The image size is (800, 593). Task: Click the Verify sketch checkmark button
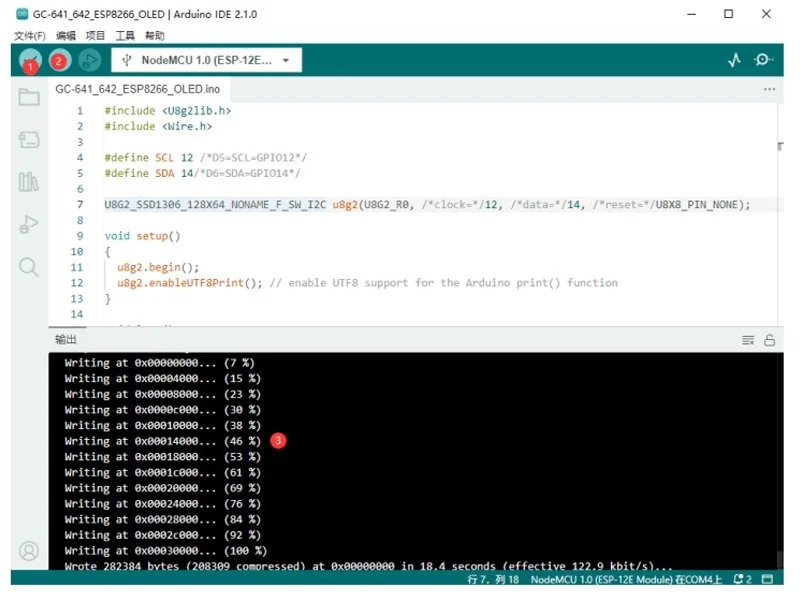[30, 60]
